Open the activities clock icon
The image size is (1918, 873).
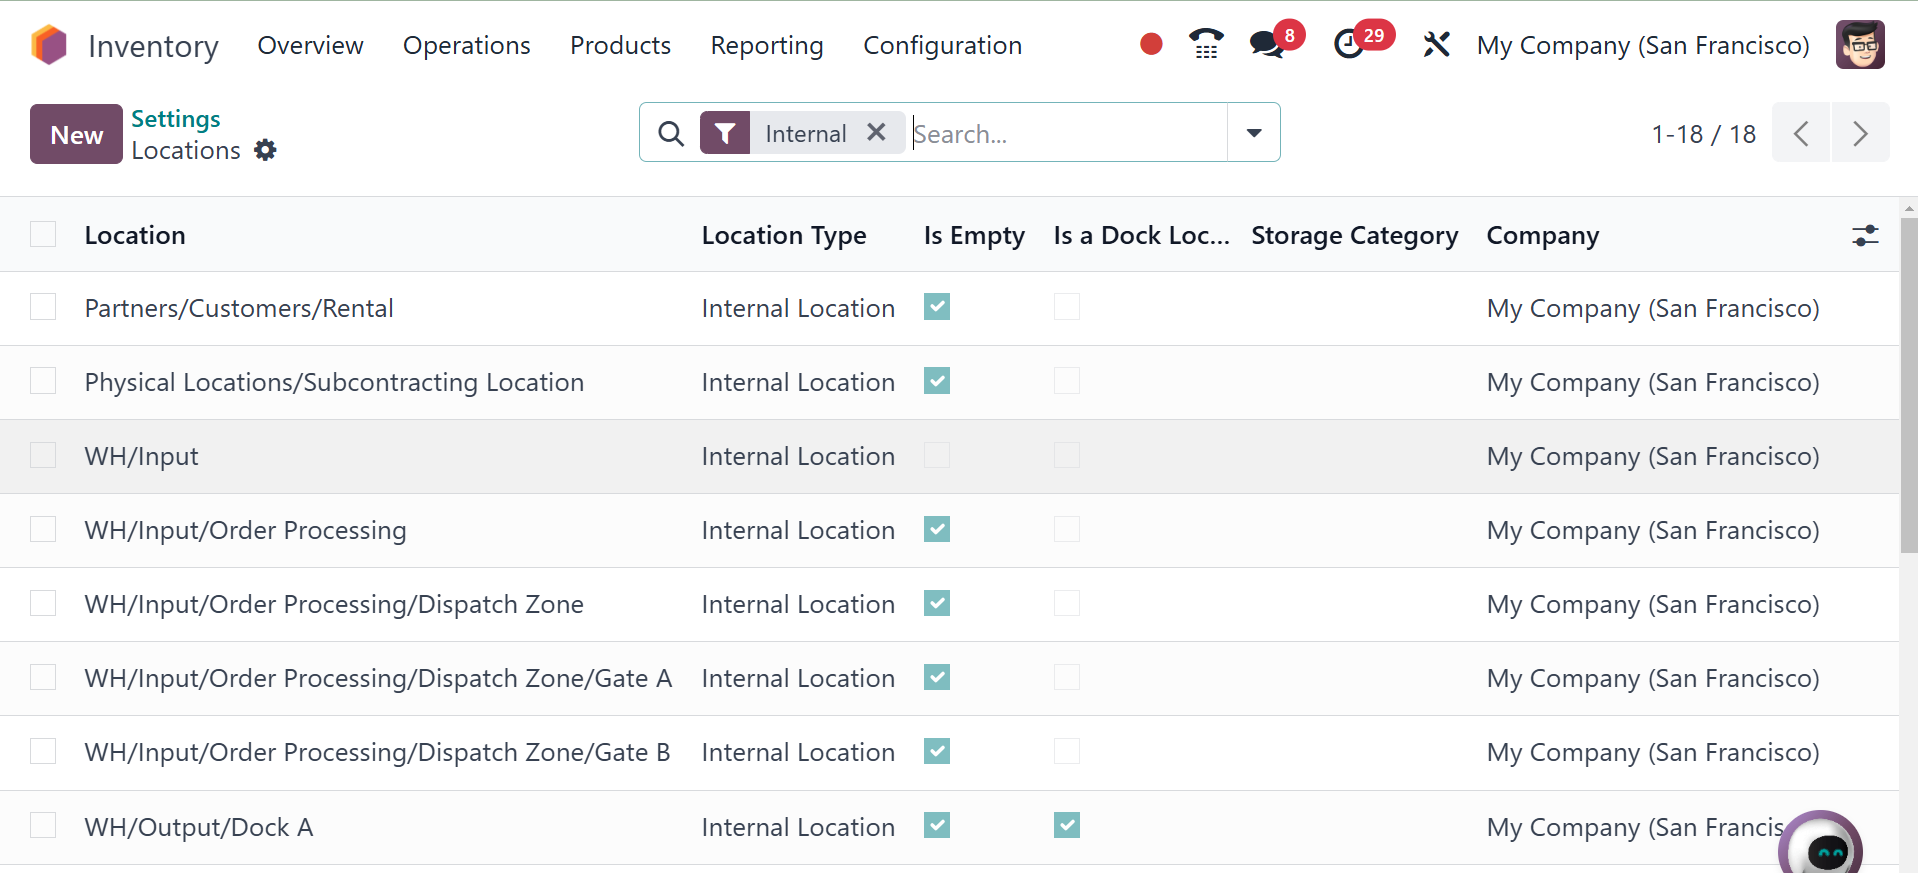tap(1348, 45)
